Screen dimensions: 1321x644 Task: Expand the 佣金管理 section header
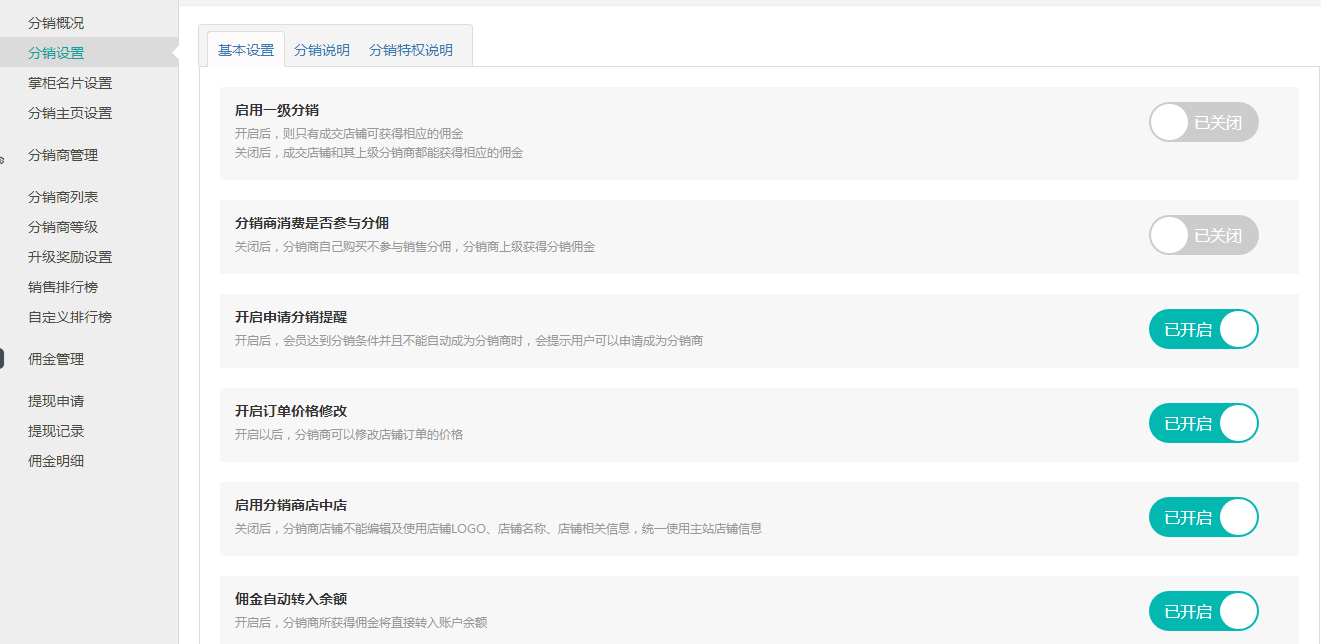(x=56, y=359)
